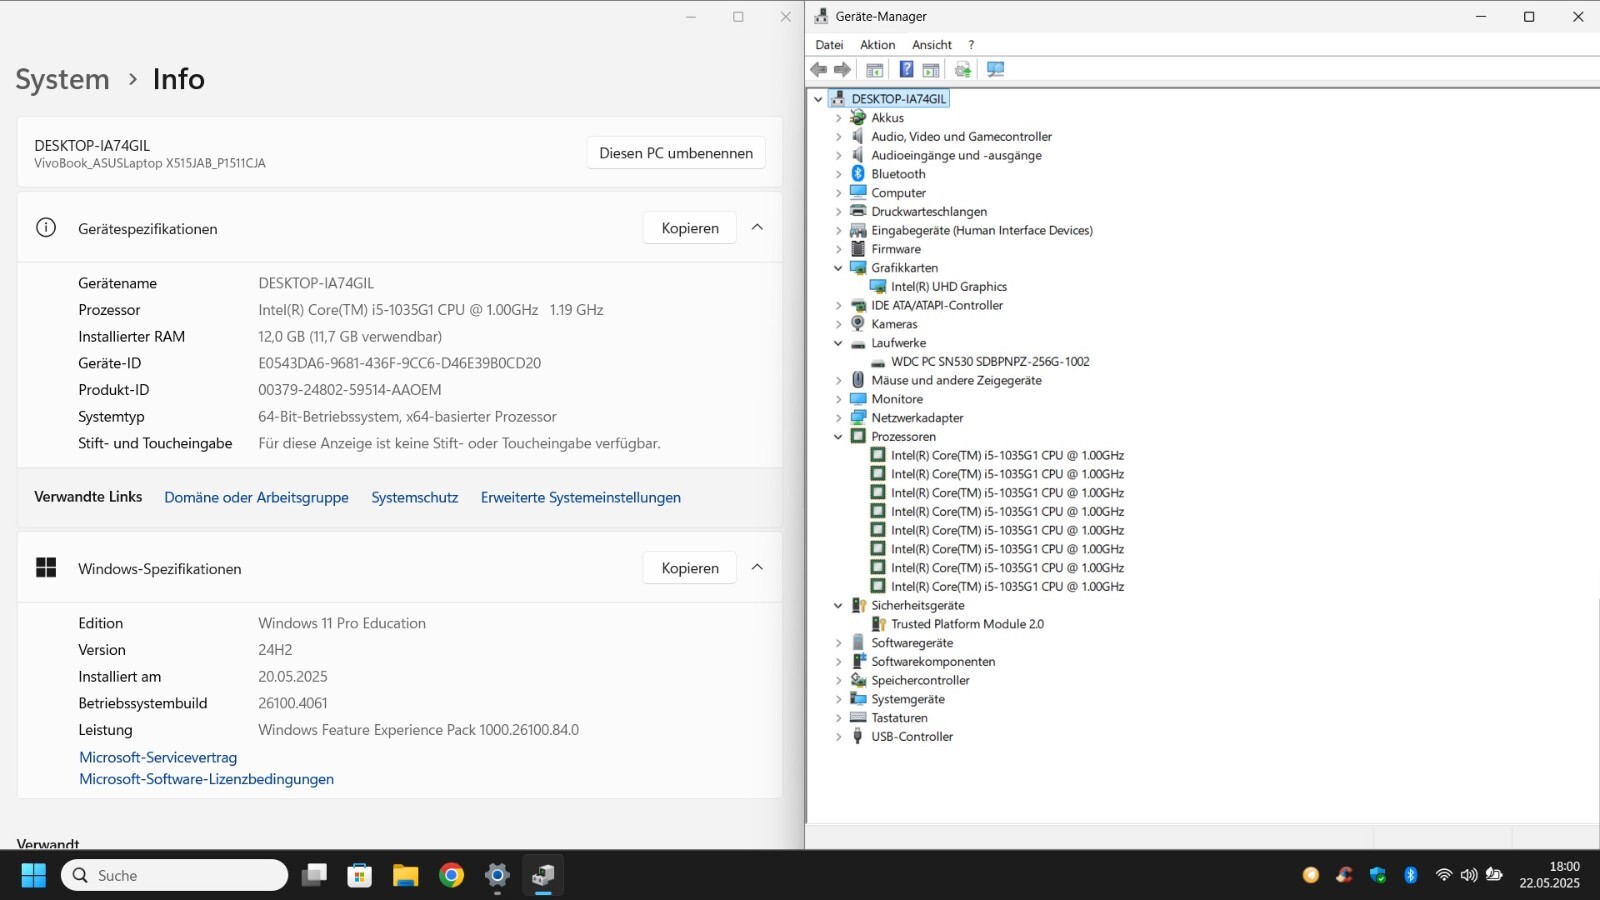Click scan for hardware changes monitor icon

pyautogui.click(x=995, y=69)
